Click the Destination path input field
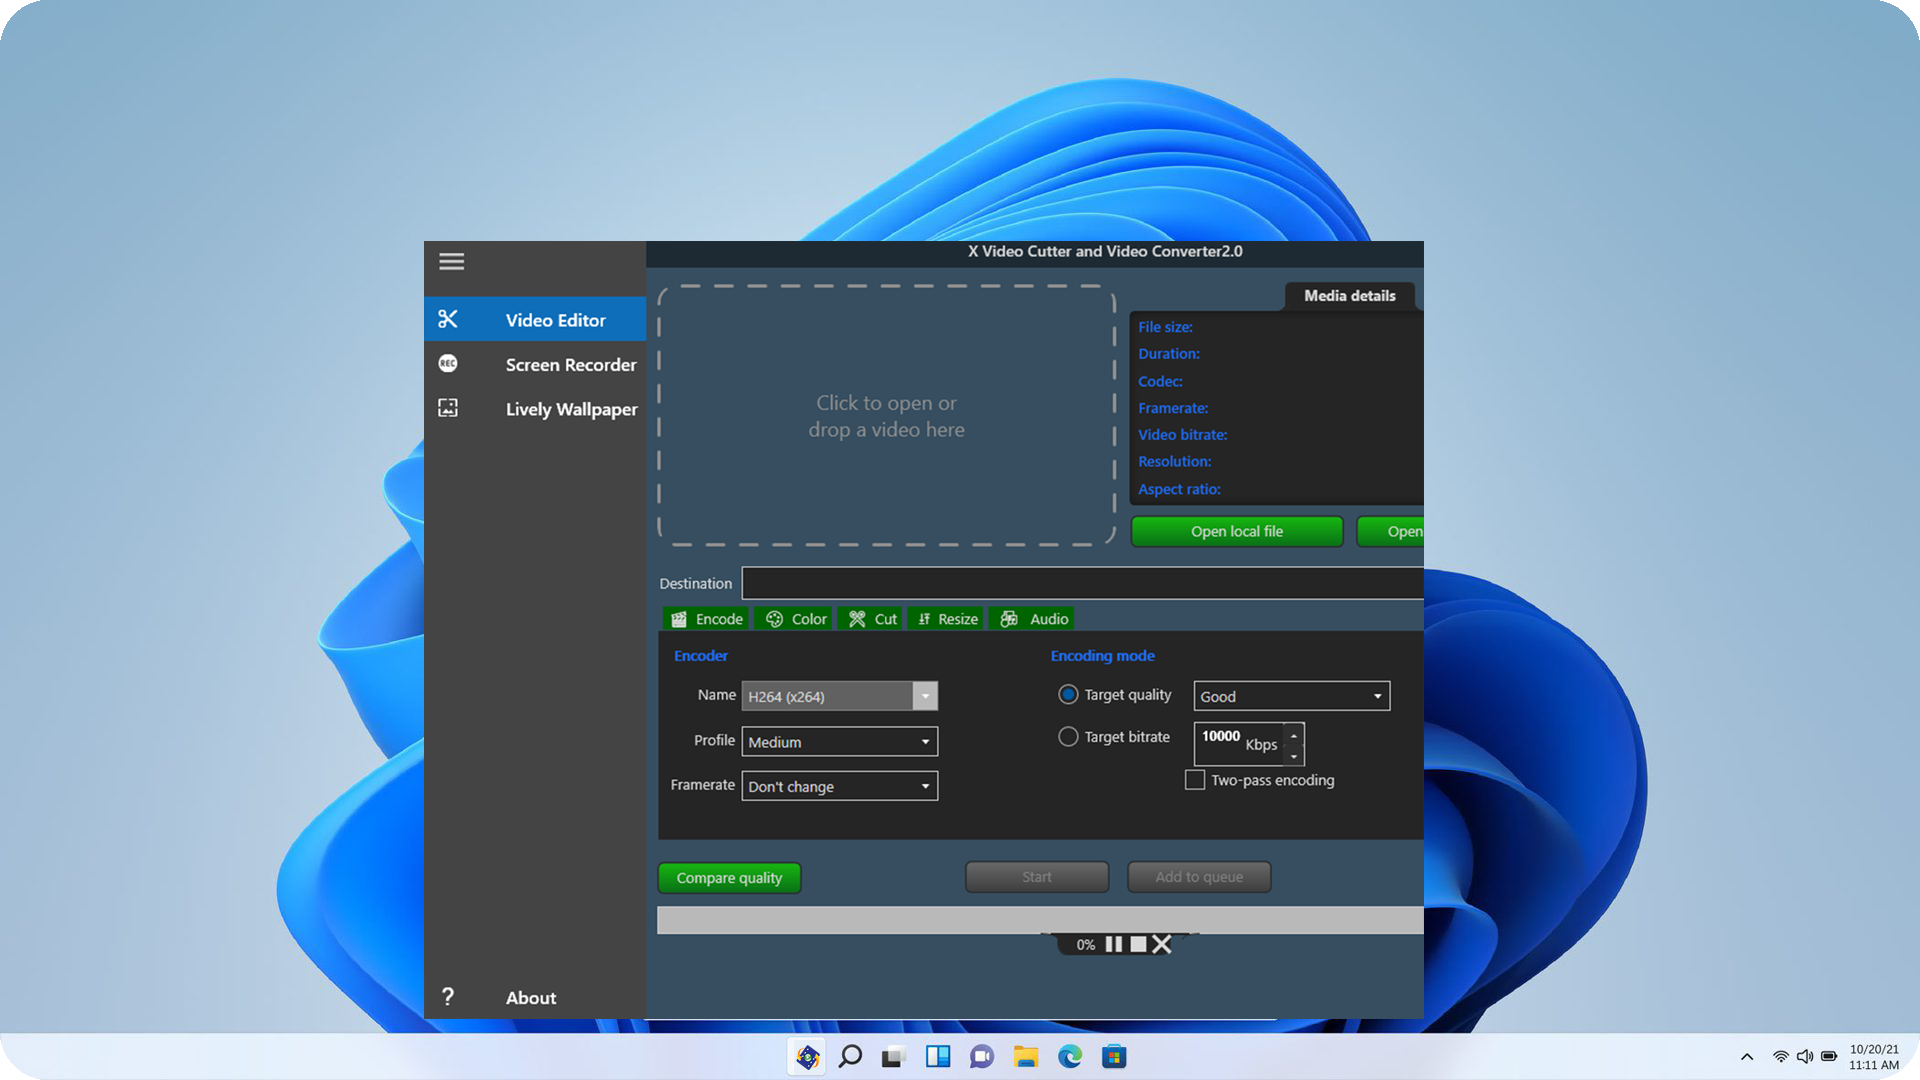1920x1080 pixels. pyautogui.click(x=1080, y=584)
